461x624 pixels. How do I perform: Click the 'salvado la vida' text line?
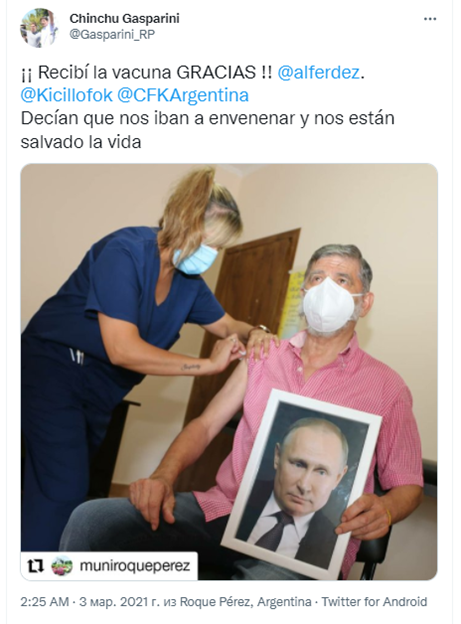click(x=81, y=142)
